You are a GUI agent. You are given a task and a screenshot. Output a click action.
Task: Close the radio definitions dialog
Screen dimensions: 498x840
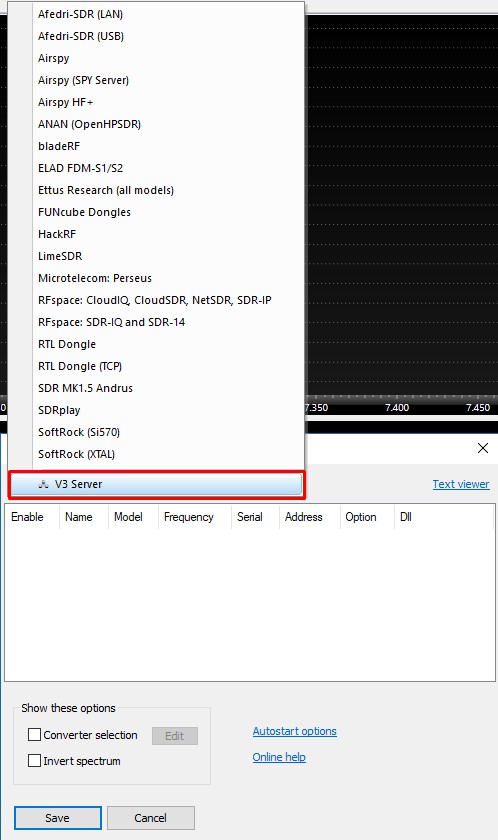(482, 448)
